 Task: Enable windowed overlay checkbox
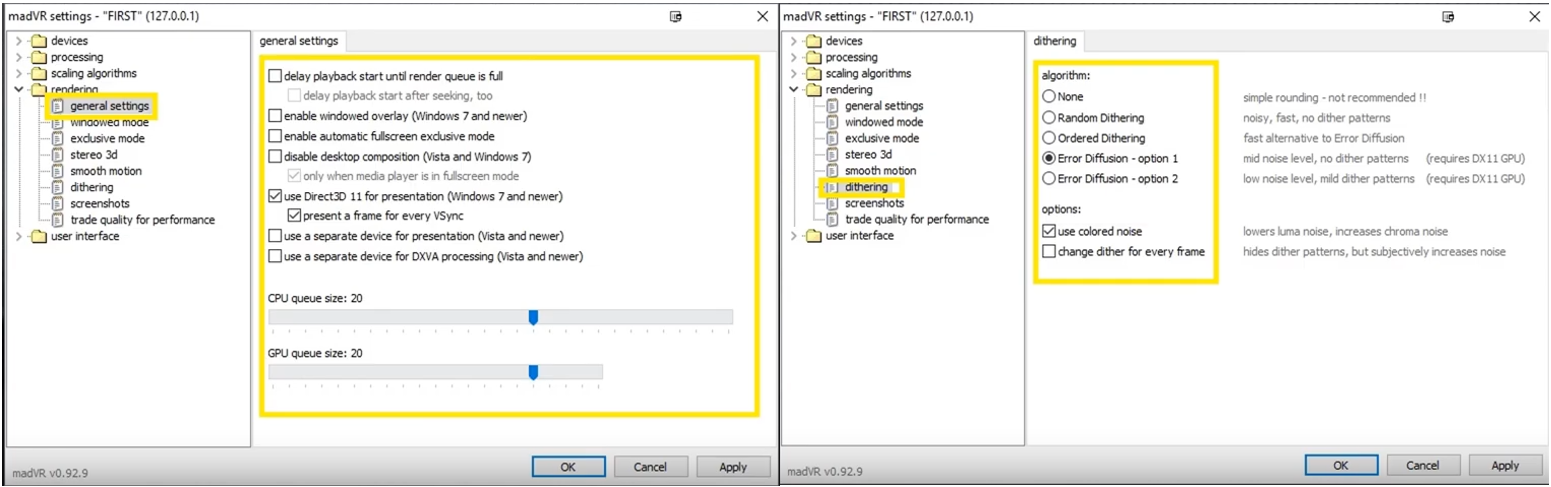point(275,116)
